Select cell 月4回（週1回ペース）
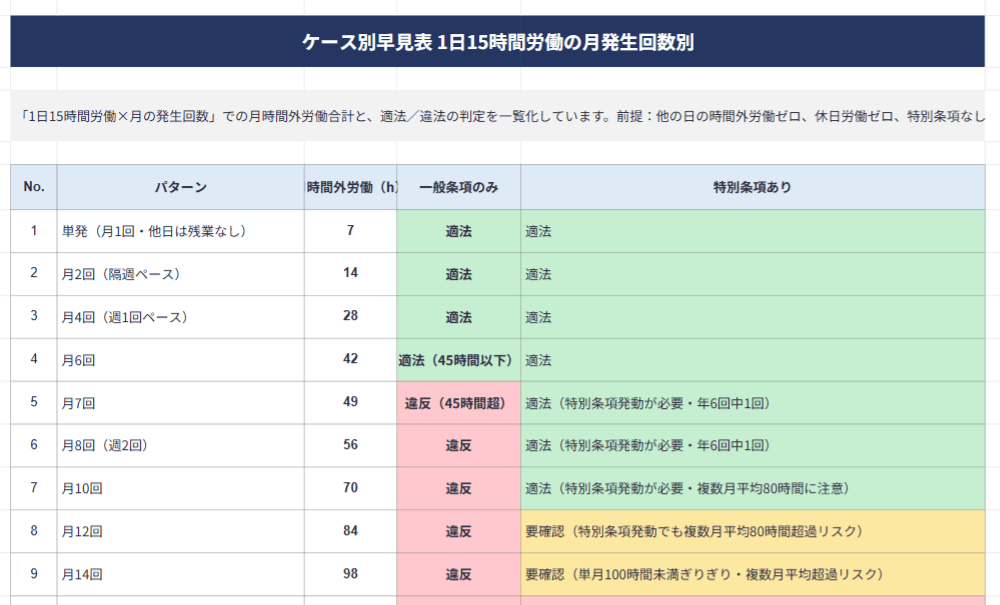Image resolution: width=1000 pixels, height=605 pixels. 180,317
